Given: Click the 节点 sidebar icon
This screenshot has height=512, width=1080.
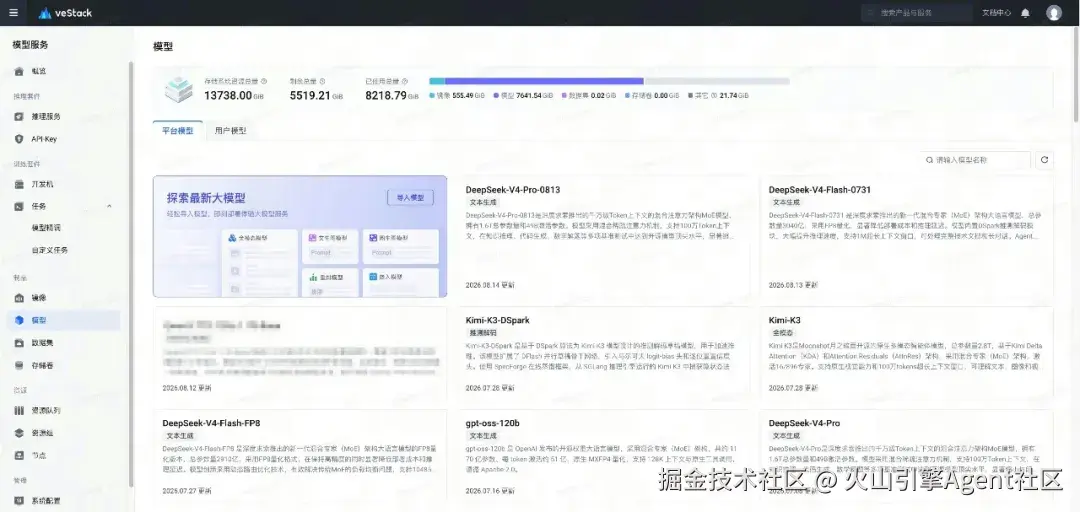Looking at the screenshot, I should pyautogui.click(x=19, y=455).
